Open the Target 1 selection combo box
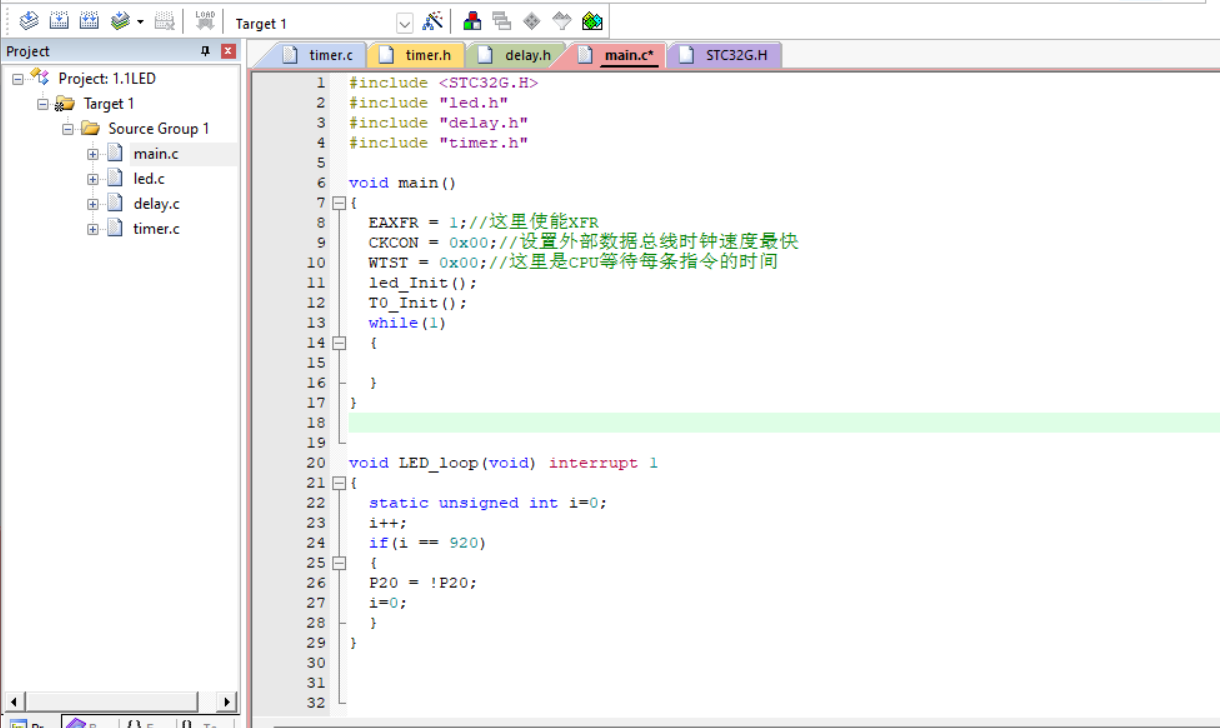This screenshot has height=728, width=1220. (x=321, y=23)
